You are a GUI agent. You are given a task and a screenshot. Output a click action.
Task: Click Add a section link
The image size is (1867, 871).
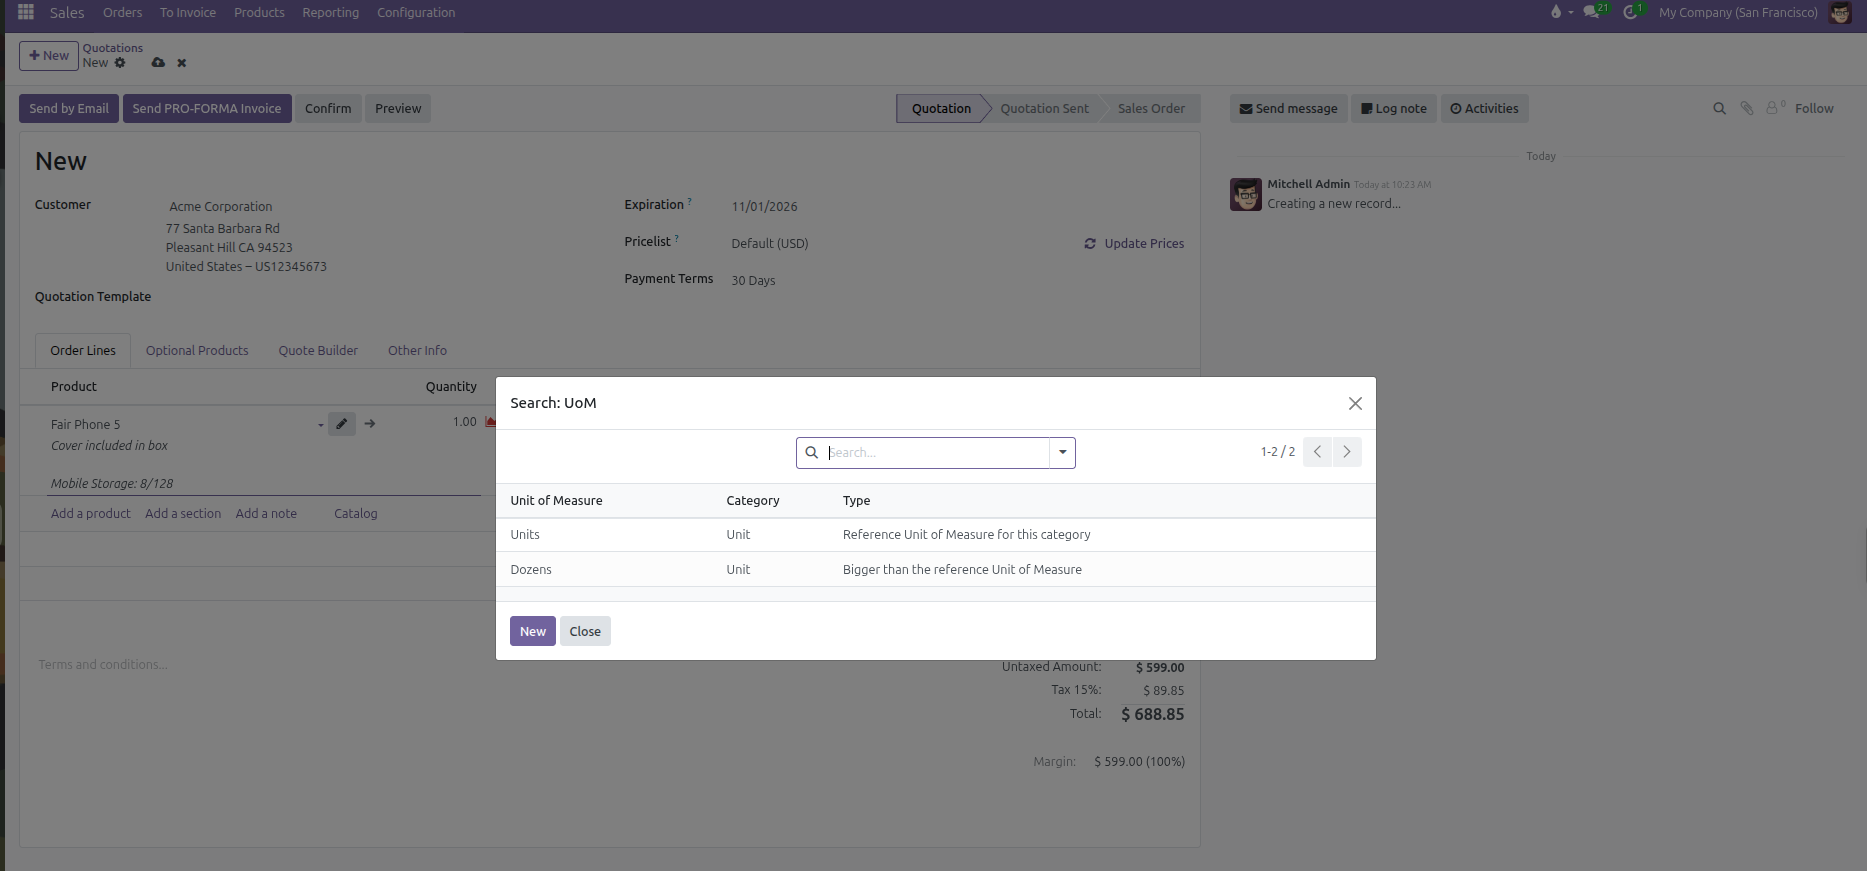pos(183,513)
